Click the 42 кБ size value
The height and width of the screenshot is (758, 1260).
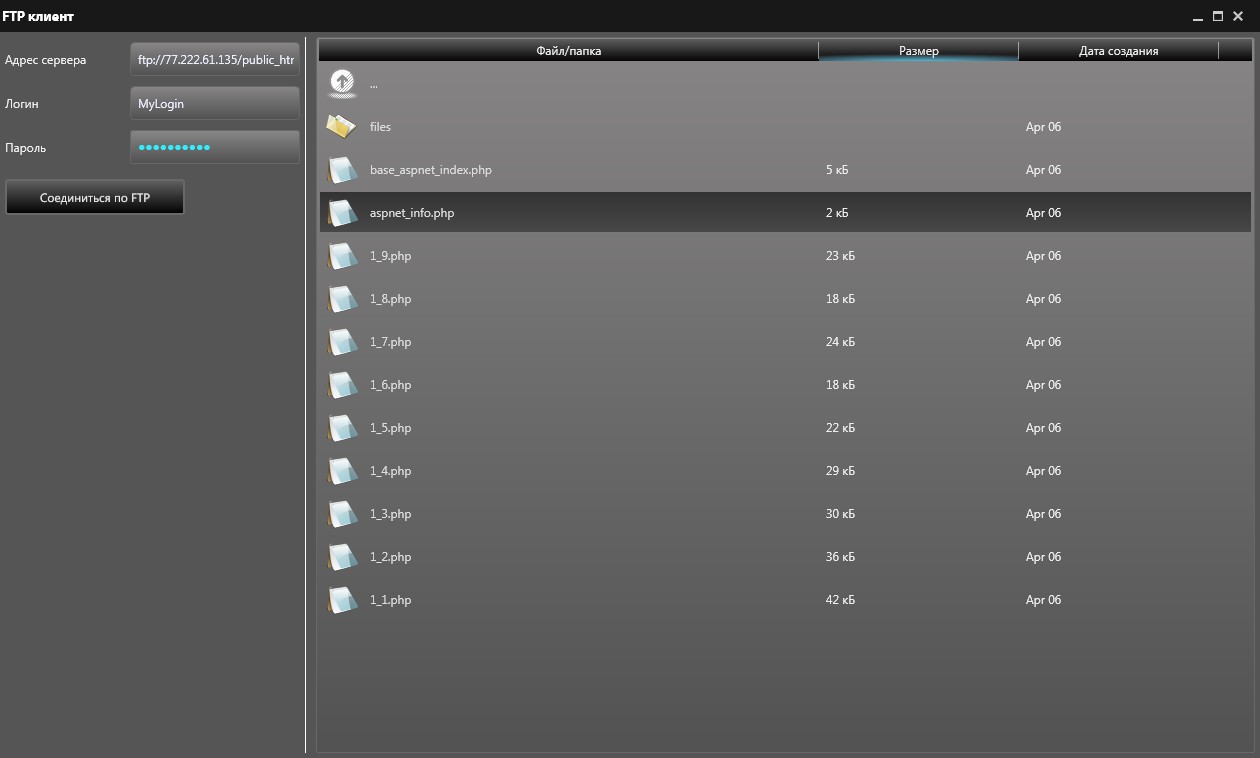pos(840,600)
